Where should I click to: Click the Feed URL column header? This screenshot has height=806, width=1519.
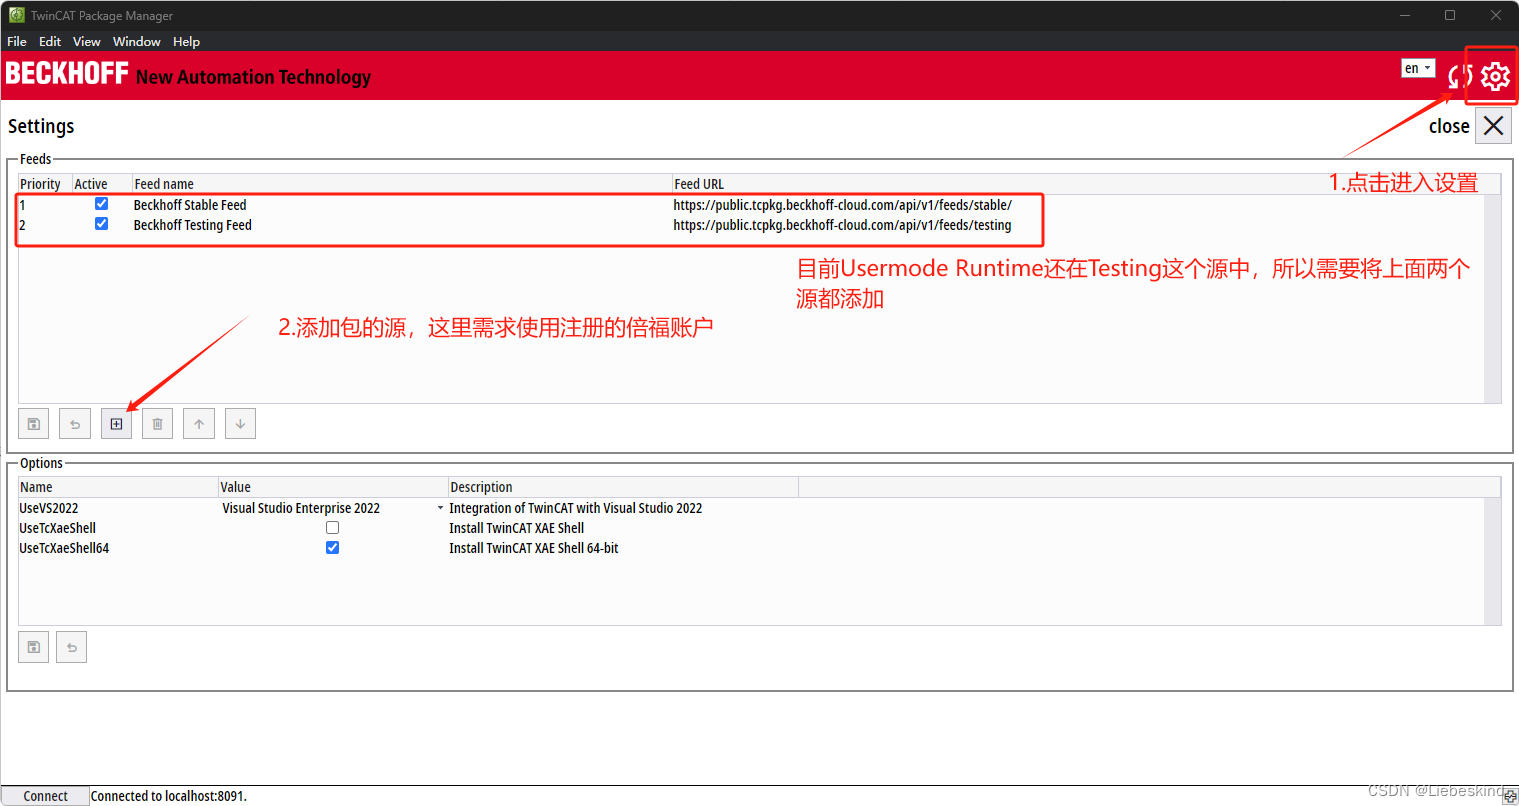(1086, 184)
